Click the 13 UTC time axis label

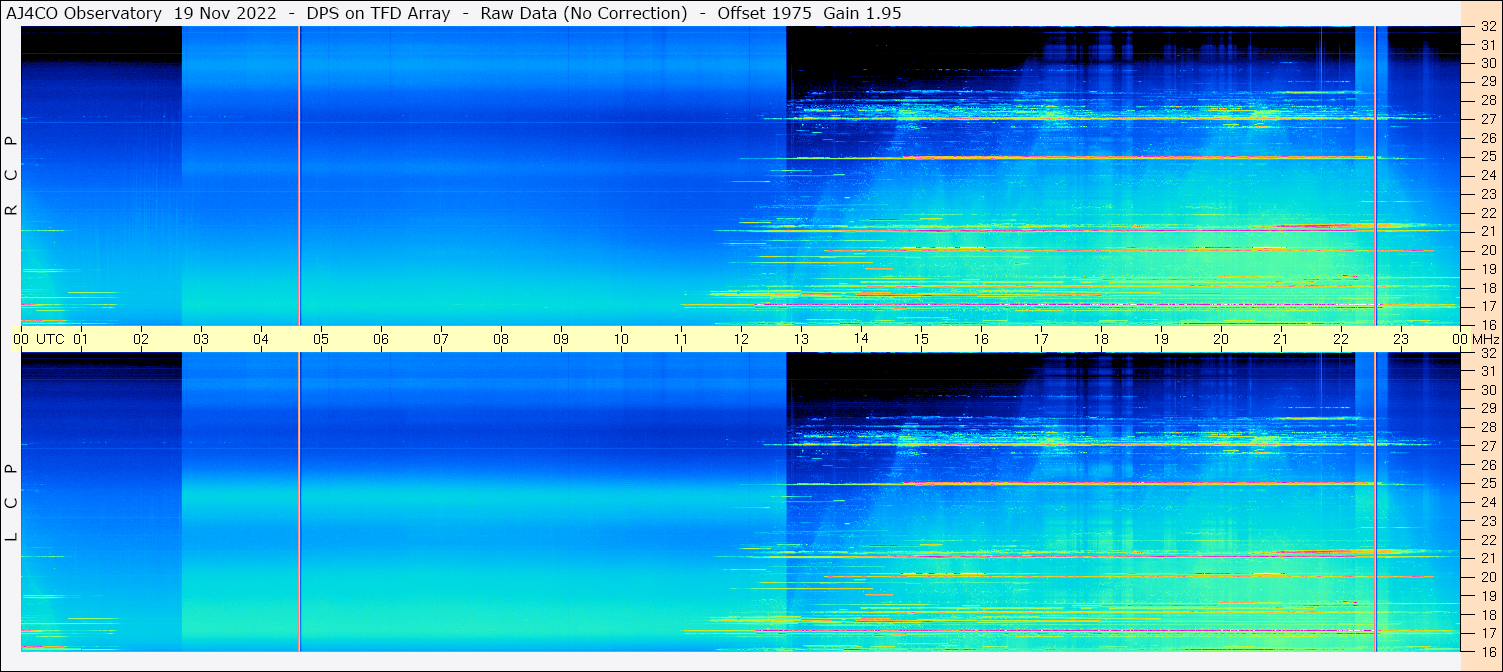click(801, 339)
